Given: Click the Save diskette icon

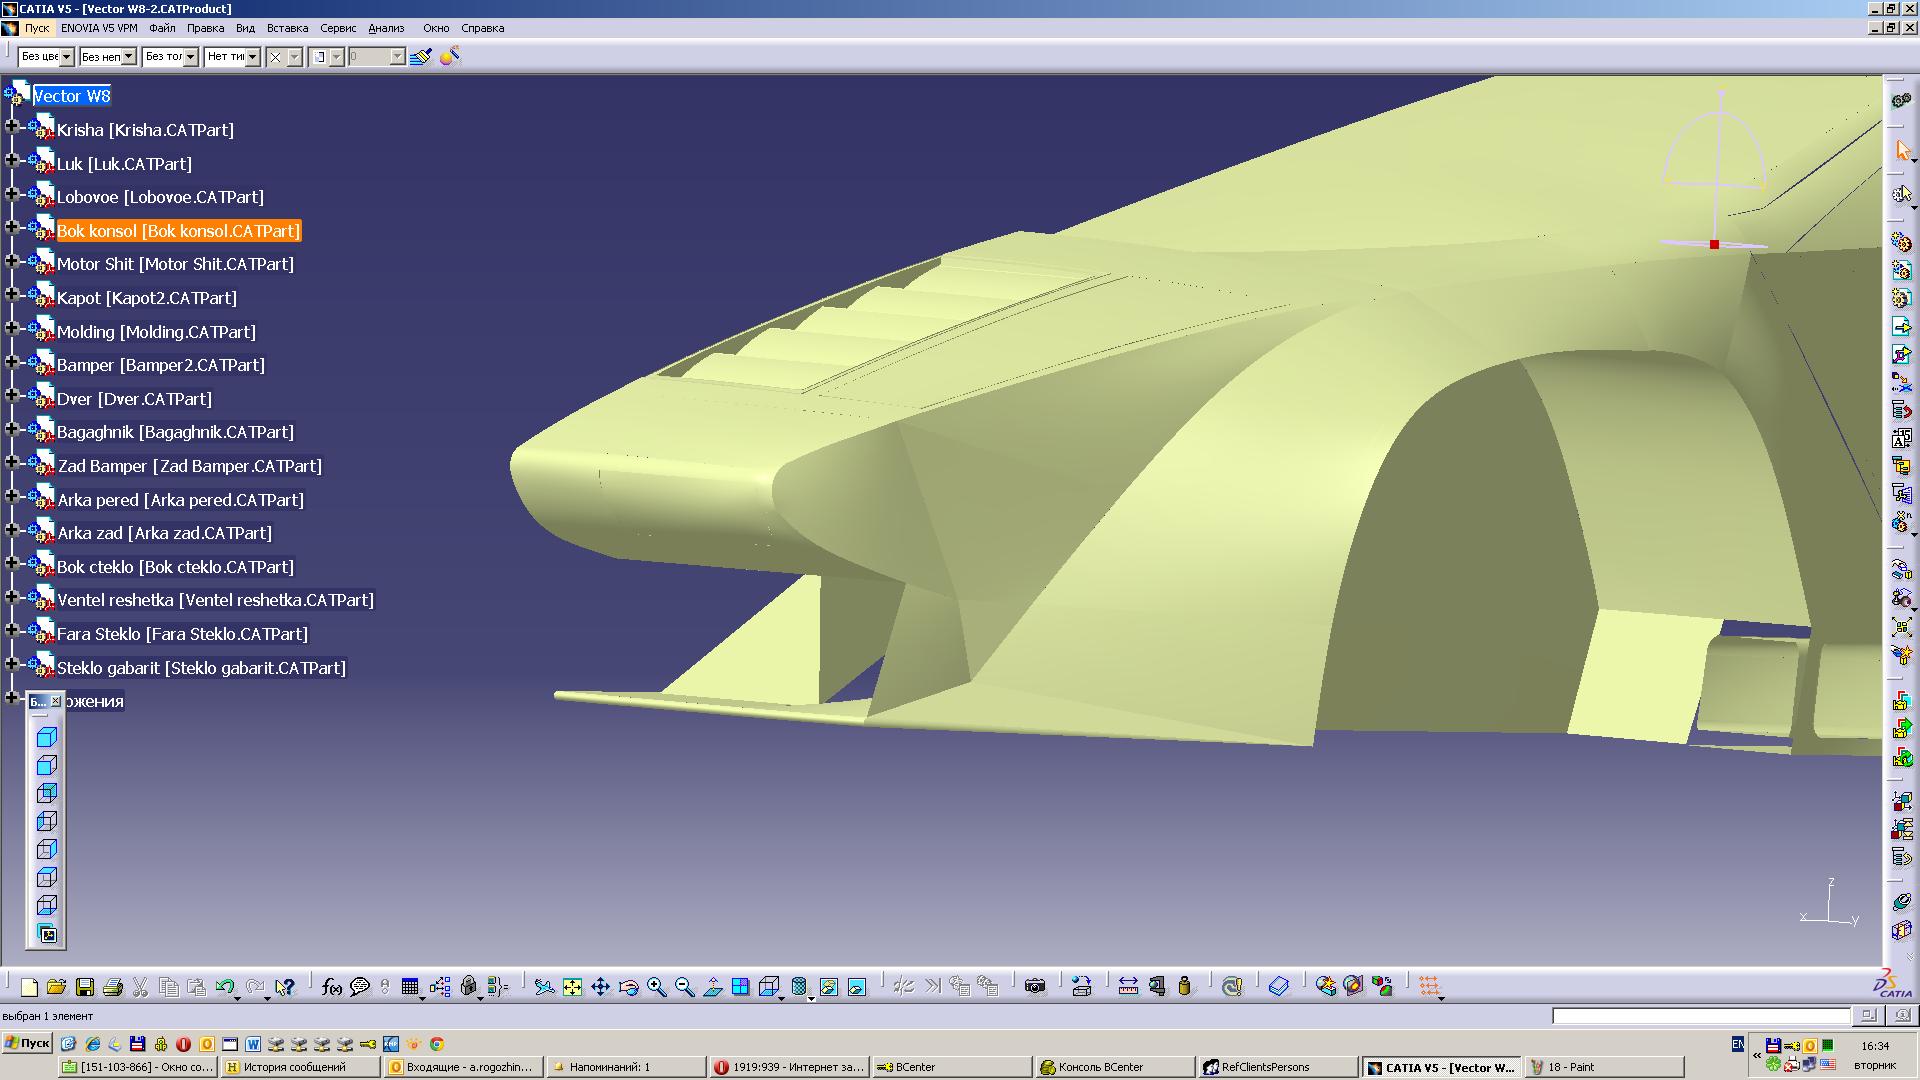Looking at the screenshot, I should [85, 987].
